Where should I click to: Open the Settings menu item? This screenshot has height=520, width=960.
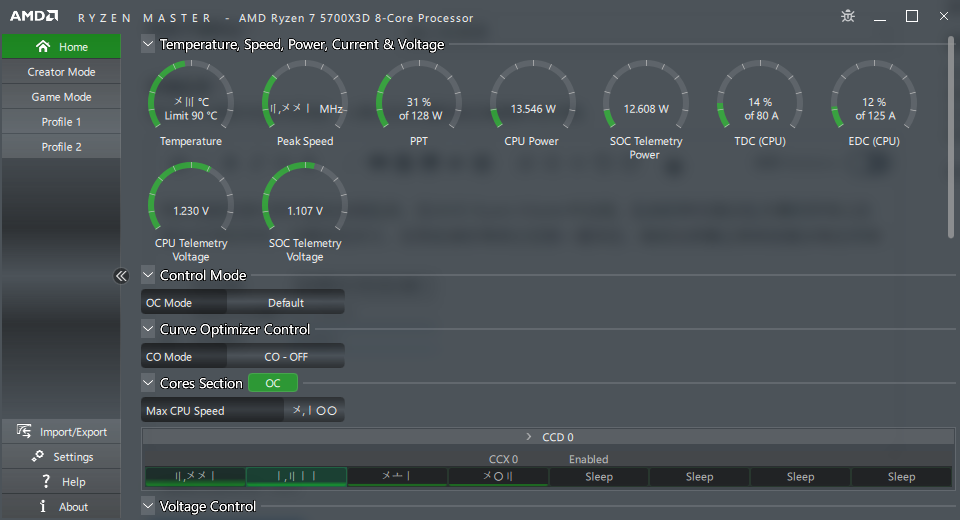point(61,457)
